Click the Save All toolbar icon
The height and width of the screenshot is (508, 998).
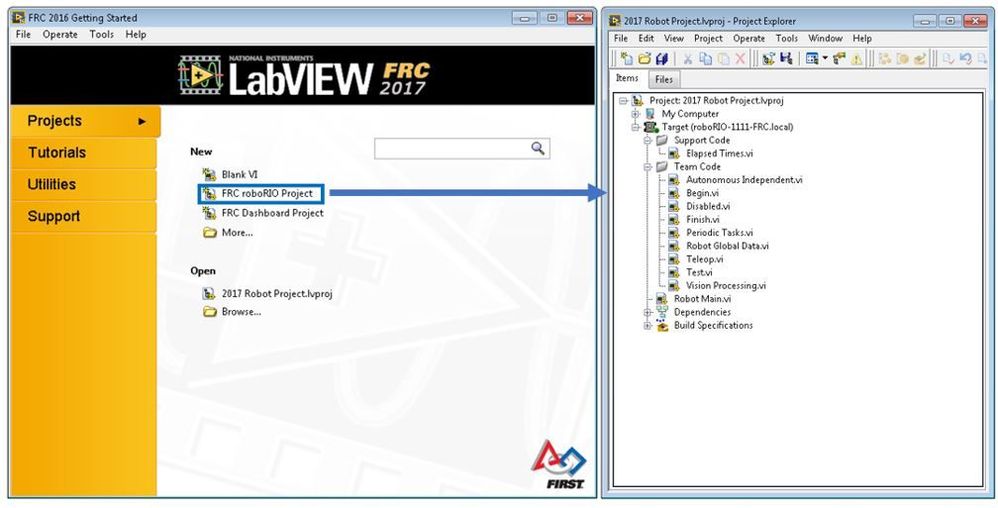[661, 59]
